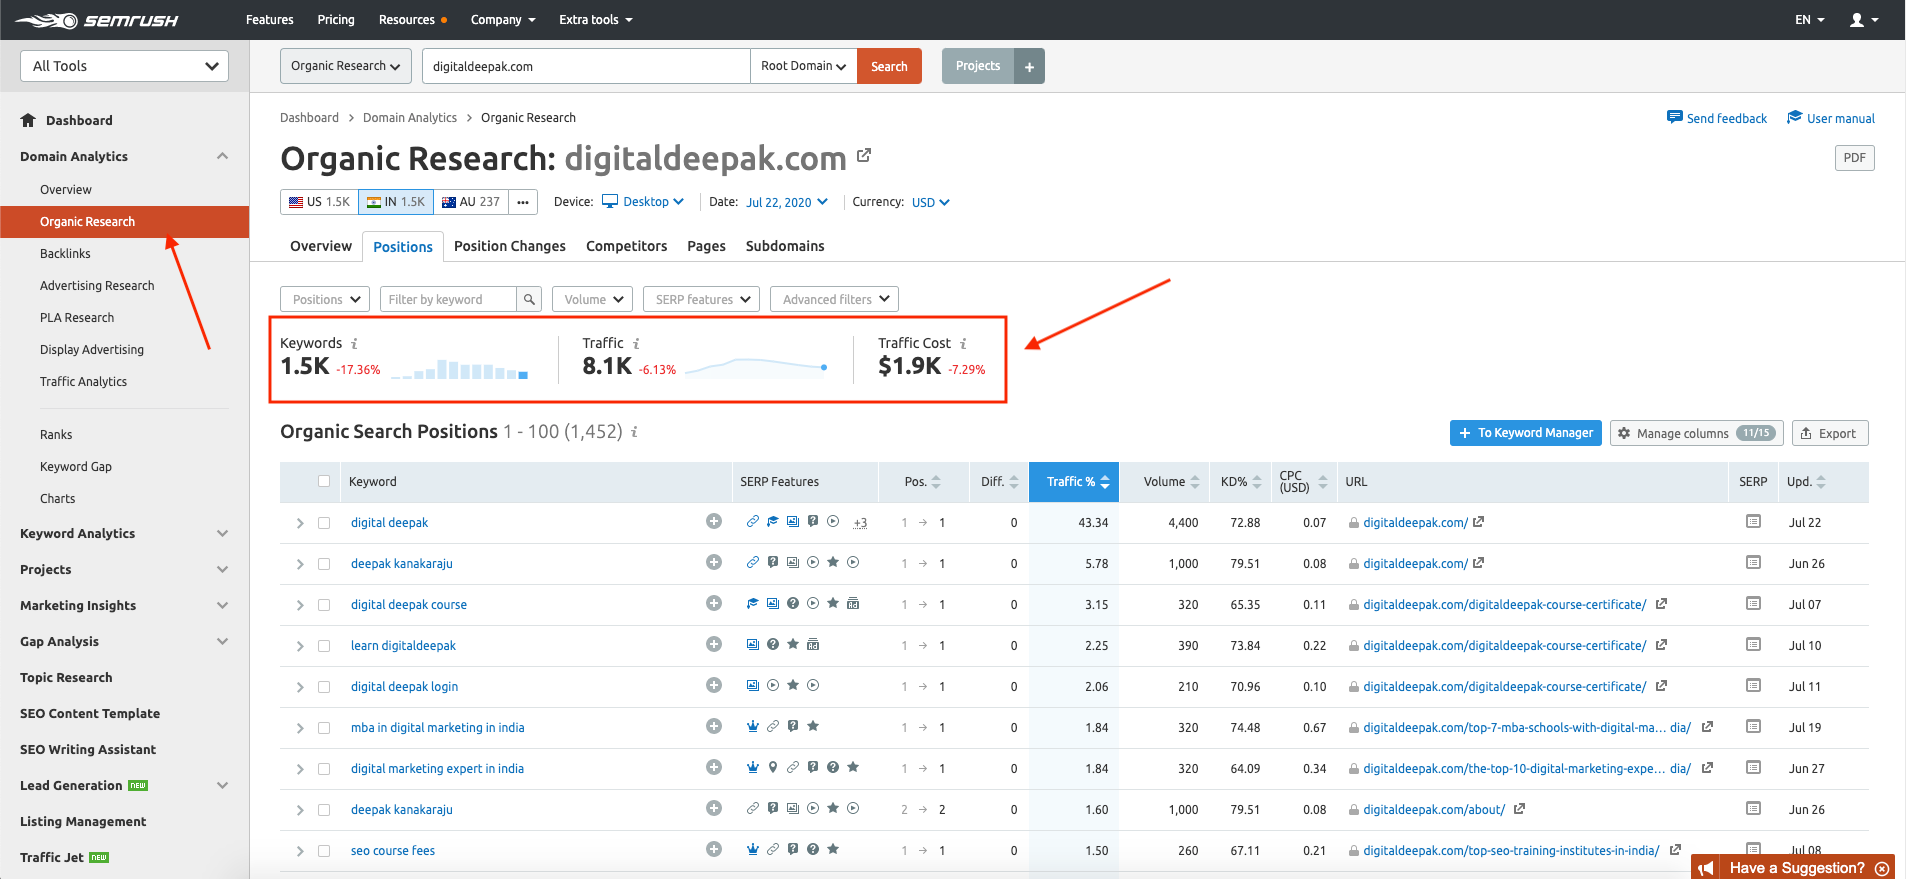The width and height of the screenshot is (1906, 879).
Task: Open Backlinks in the sidebar
Action: point(65,254)
